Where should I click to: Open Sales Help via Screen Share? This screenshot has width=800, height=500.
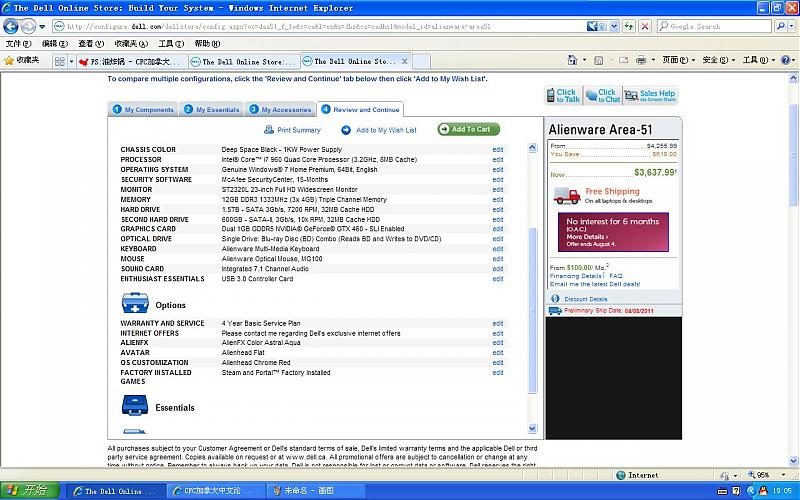[651, 95]
